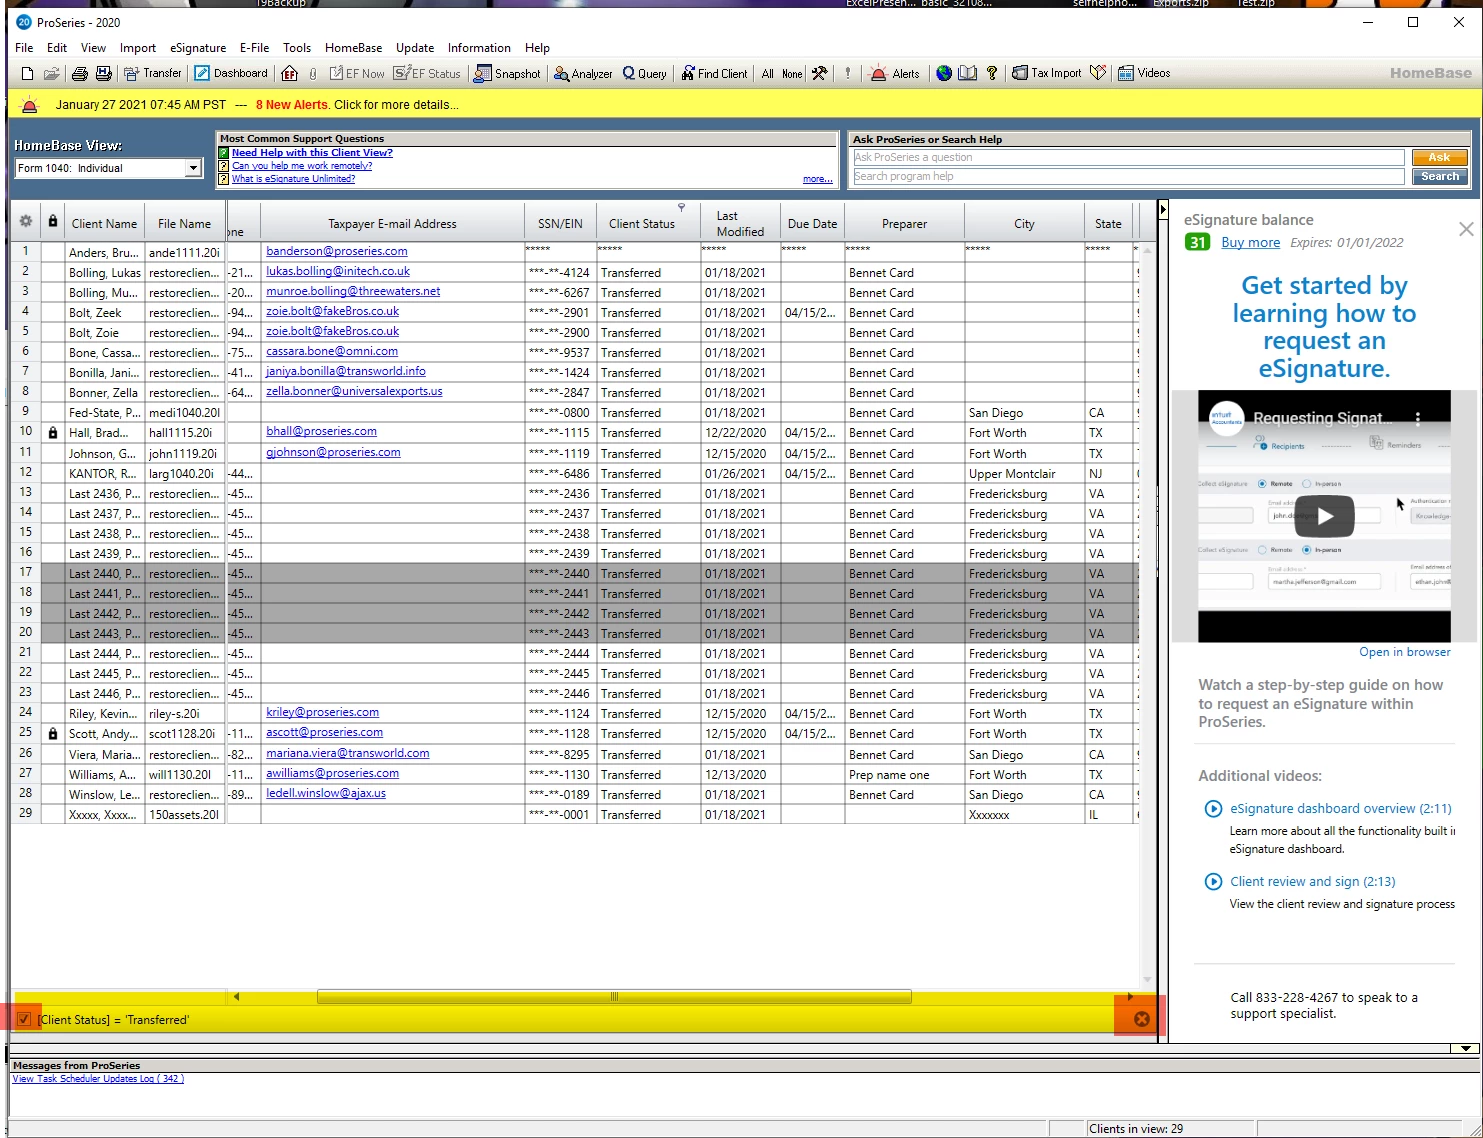Image resolution: width=1483 pixels, height=1138 pixels.
Task: Click the grid's horizontal scrollbar thumb
Action: (x=614, y=997)
